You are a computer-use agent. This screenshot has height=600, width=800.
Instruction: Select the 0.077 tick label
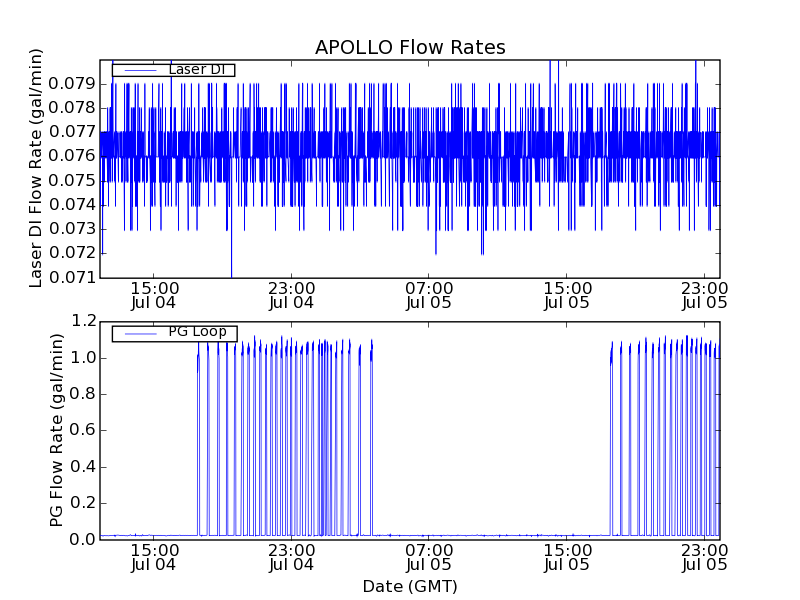(x=72, y=132)
